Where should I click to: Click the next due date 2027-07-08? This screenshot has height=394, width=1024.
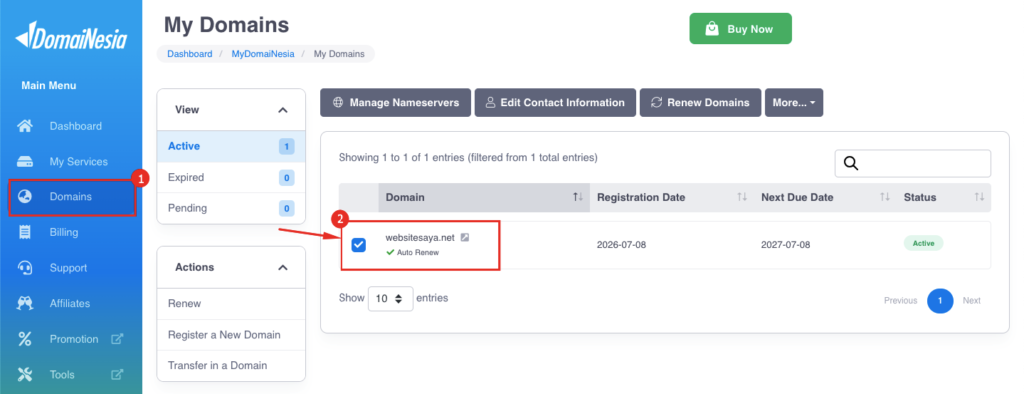pyautogui.click(x=786, y=245)
